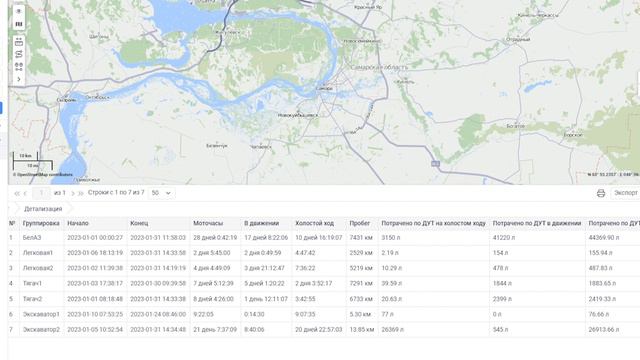Click Экскаватор2 idle time 20 дней 22:57:03
The width and height of the screenshot is (640, 360).
pos(319,329)
